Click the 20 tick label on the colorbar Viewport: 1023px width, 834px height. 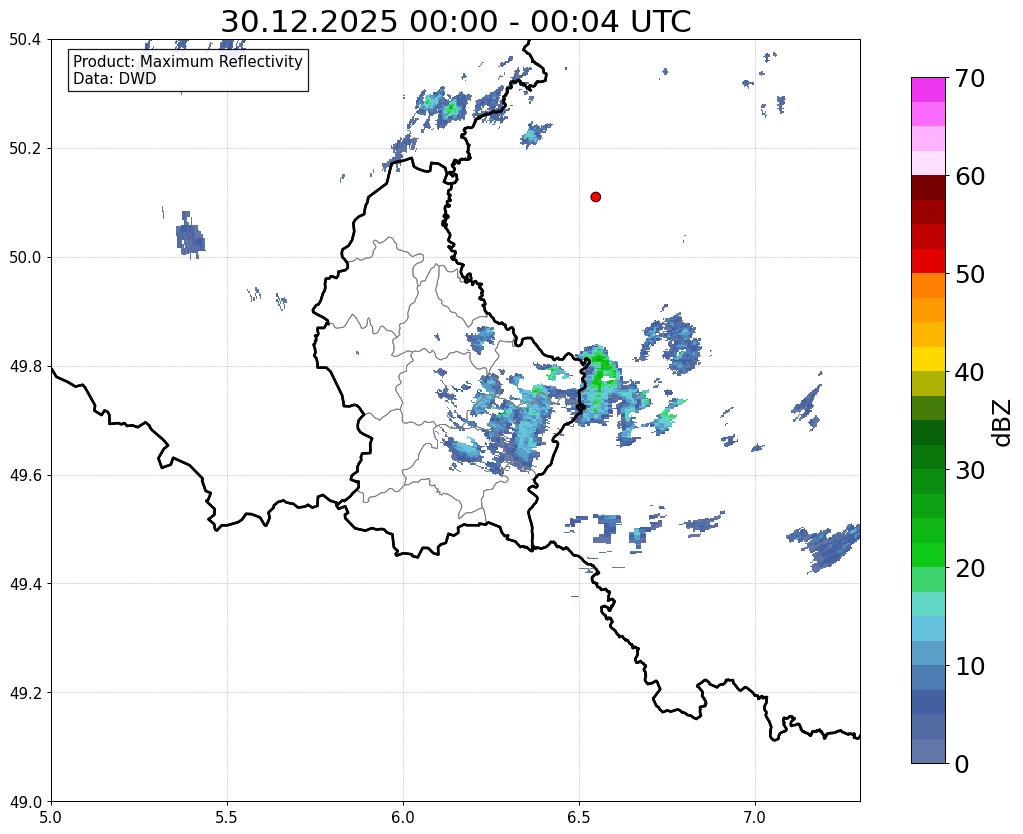click(970, 568)
